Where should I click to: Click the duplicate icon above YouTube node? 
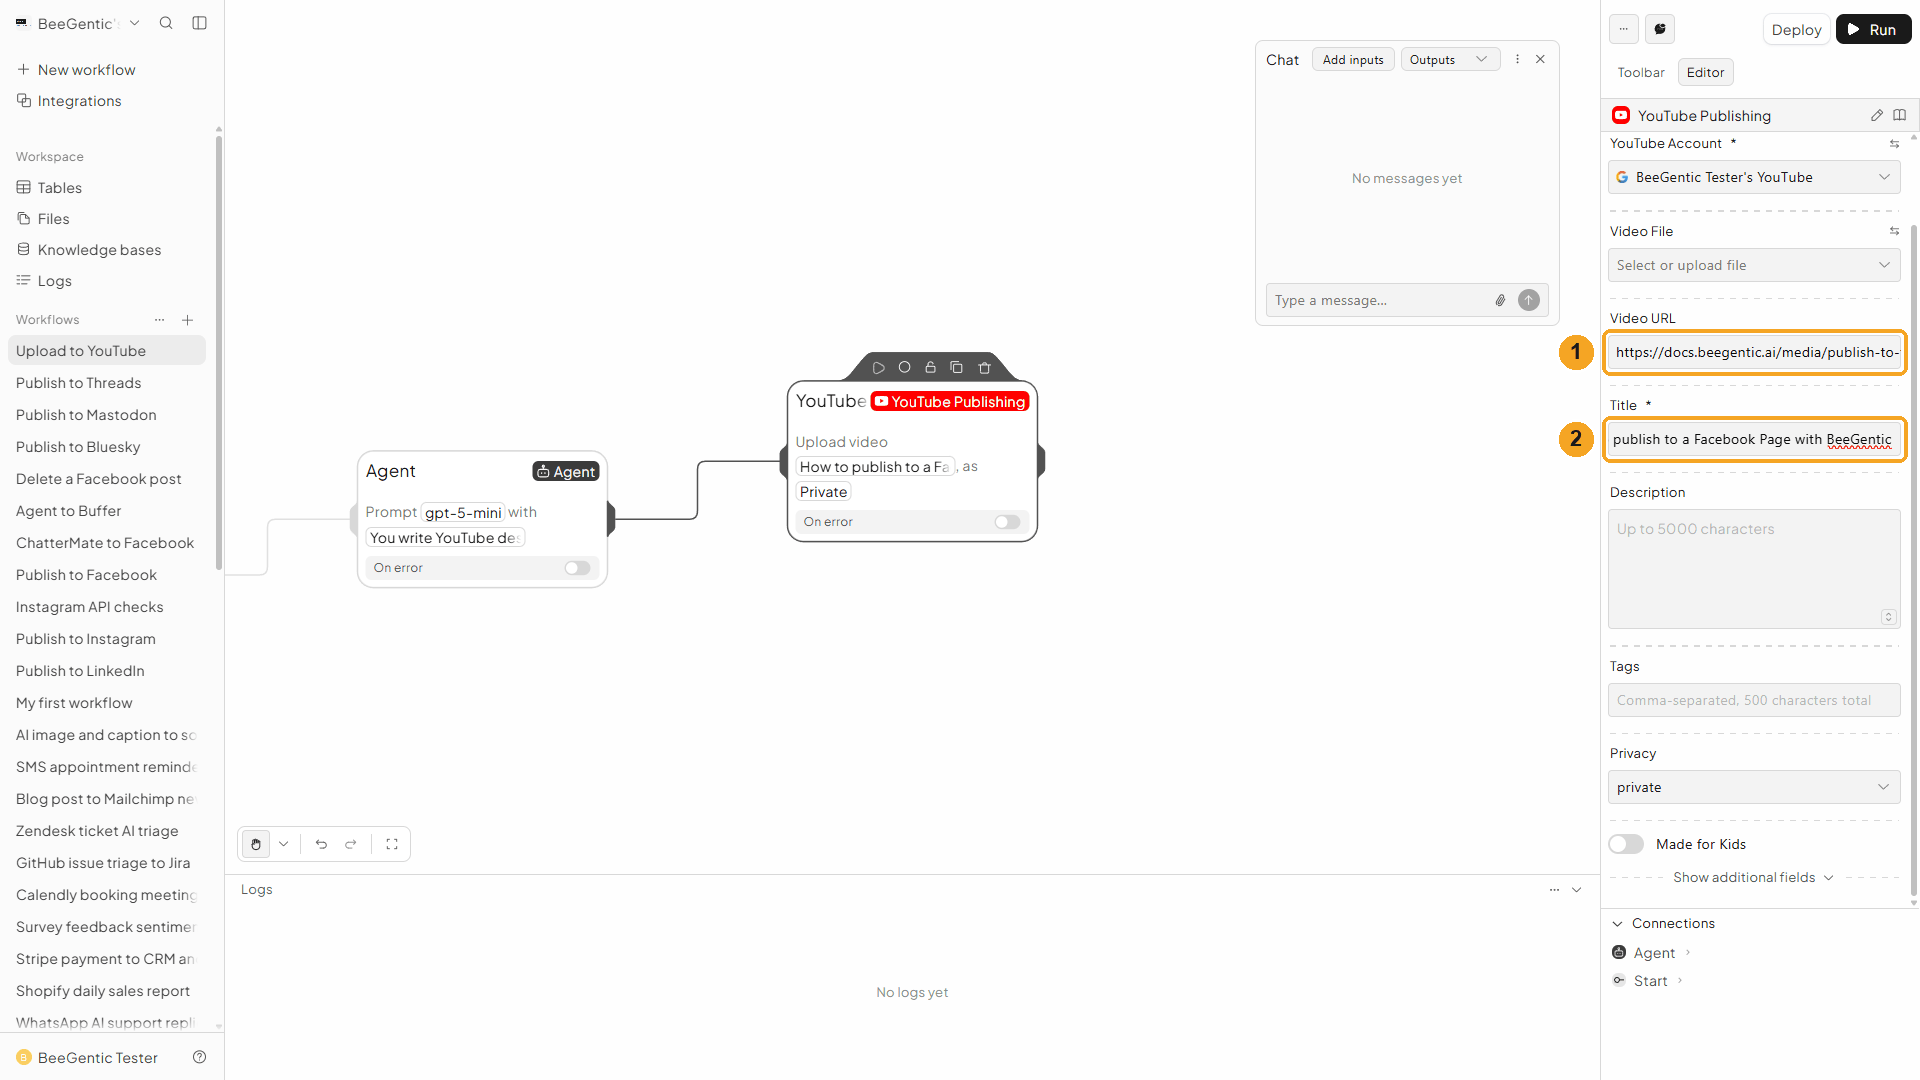pos(956,367)
